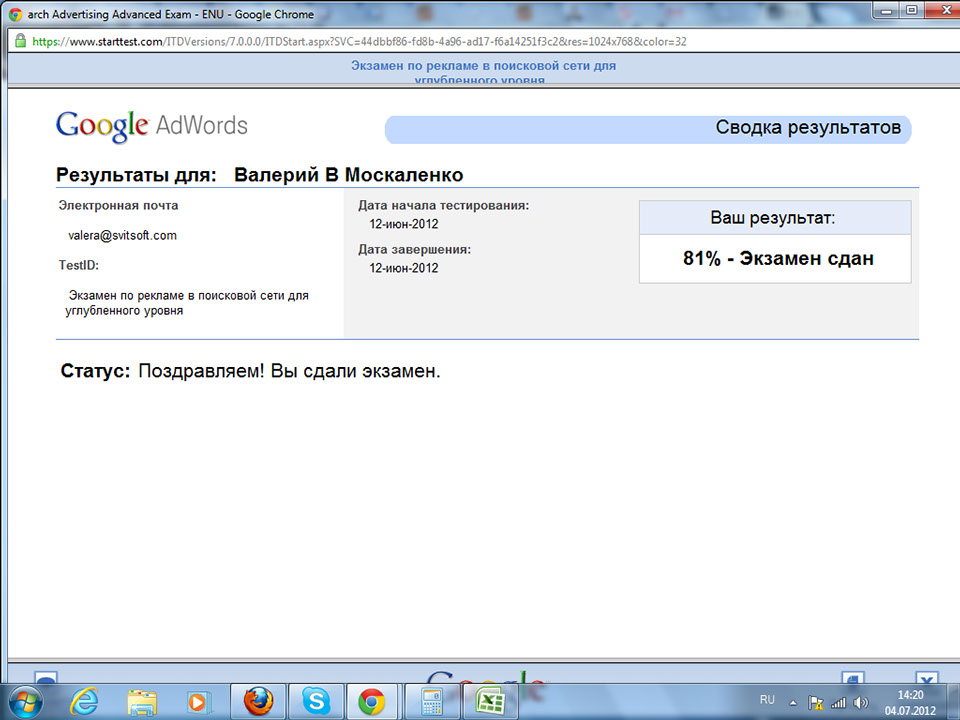Click the name Валерий В Москаленко
Image resolution: width=960 pixels, height=720 pixels.
[348, 175]
